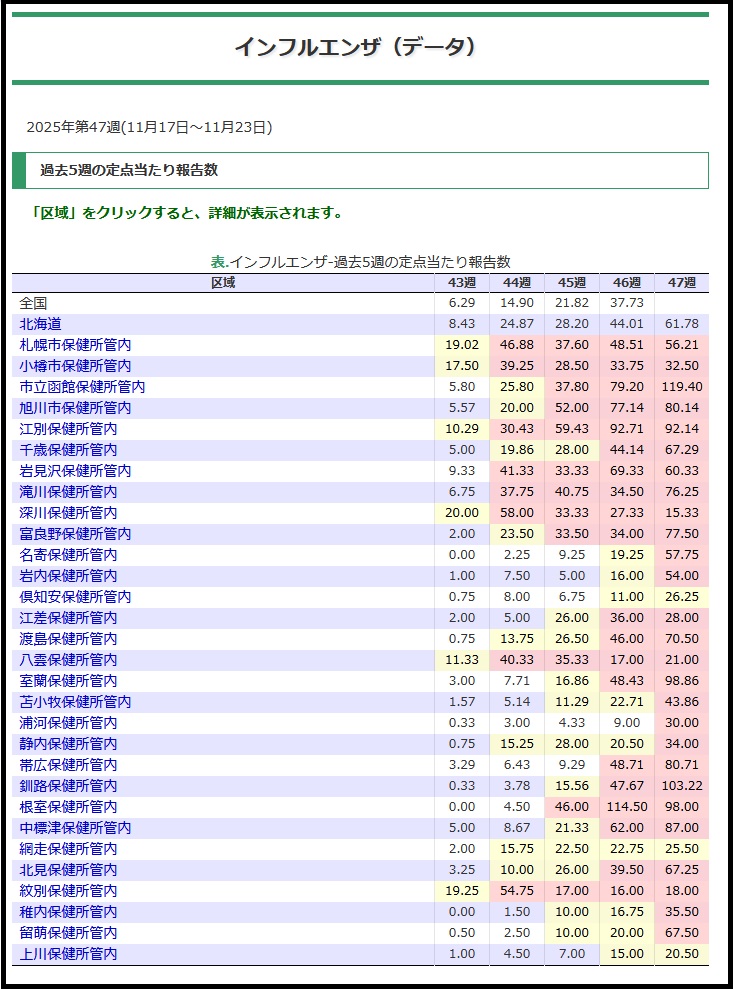
Task: Open 旭川市保健所管内 region details
Action: pyautogui.click(x=75, y=408)
